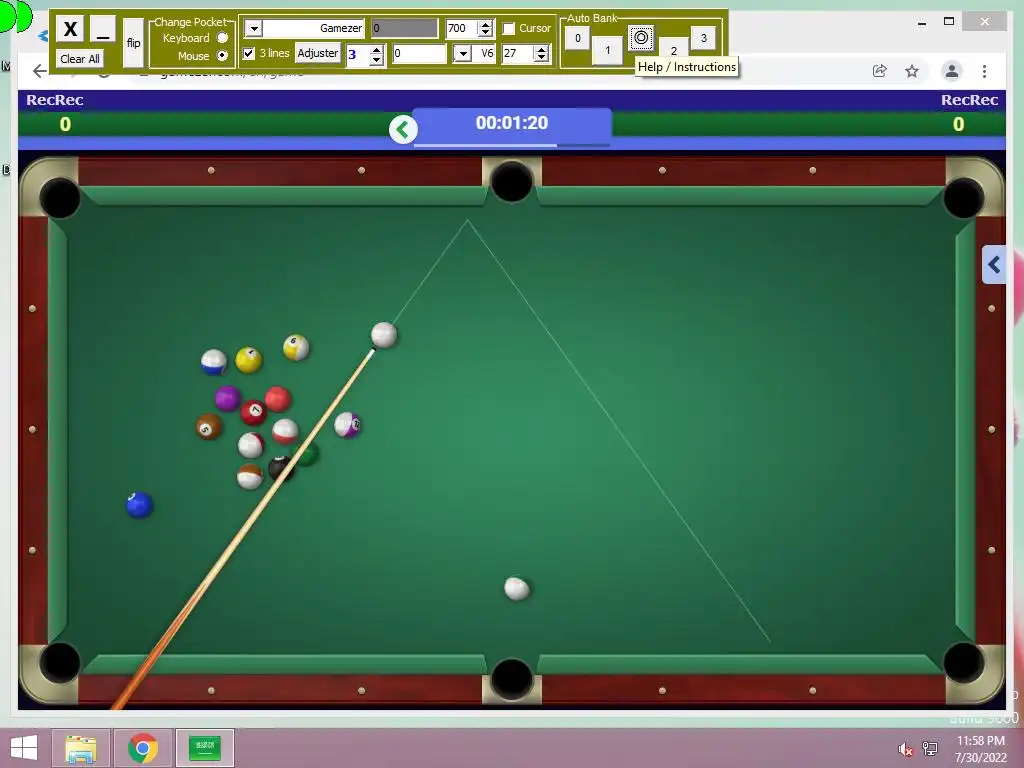Image resolution: width=1024 pixels, height=768 pixels.
Task: Click the Auto Bank target circle icon
Action: pyautogui.click(x=641, y=38)
